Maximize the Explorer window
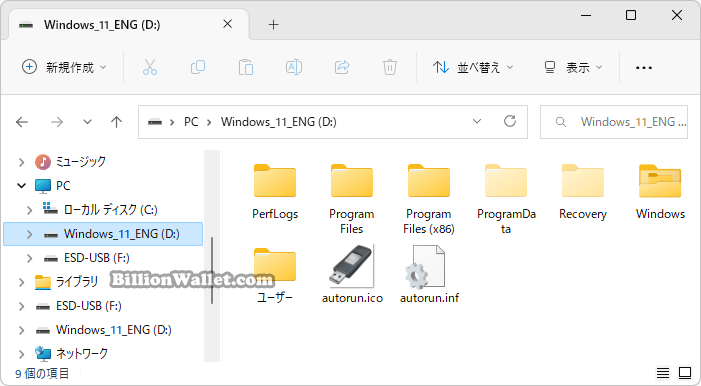The height and width of the screenshot is (386, 701). [631, 15]
